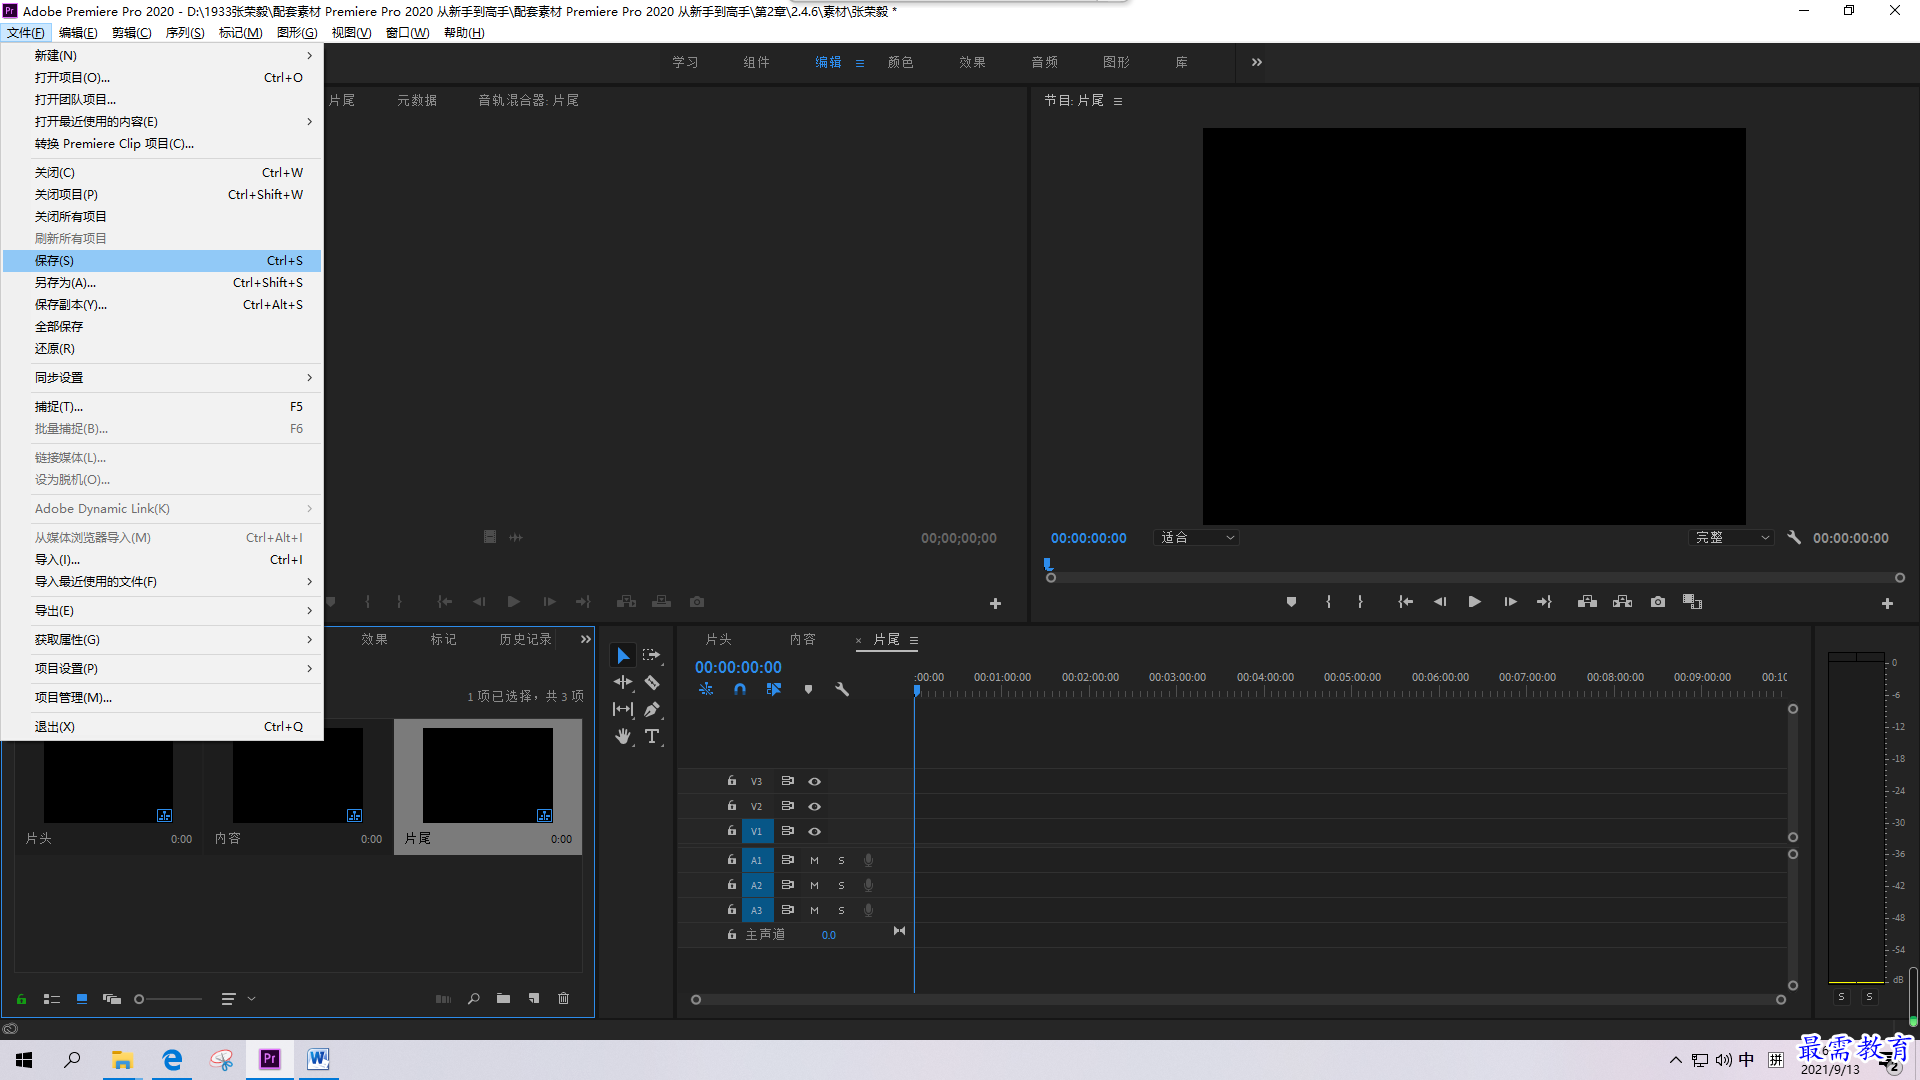The width and height of the screenshot is (1920, 1080).
Task: Open Premiere Pro in Windows taskbar
Action: coord(270,1060)
